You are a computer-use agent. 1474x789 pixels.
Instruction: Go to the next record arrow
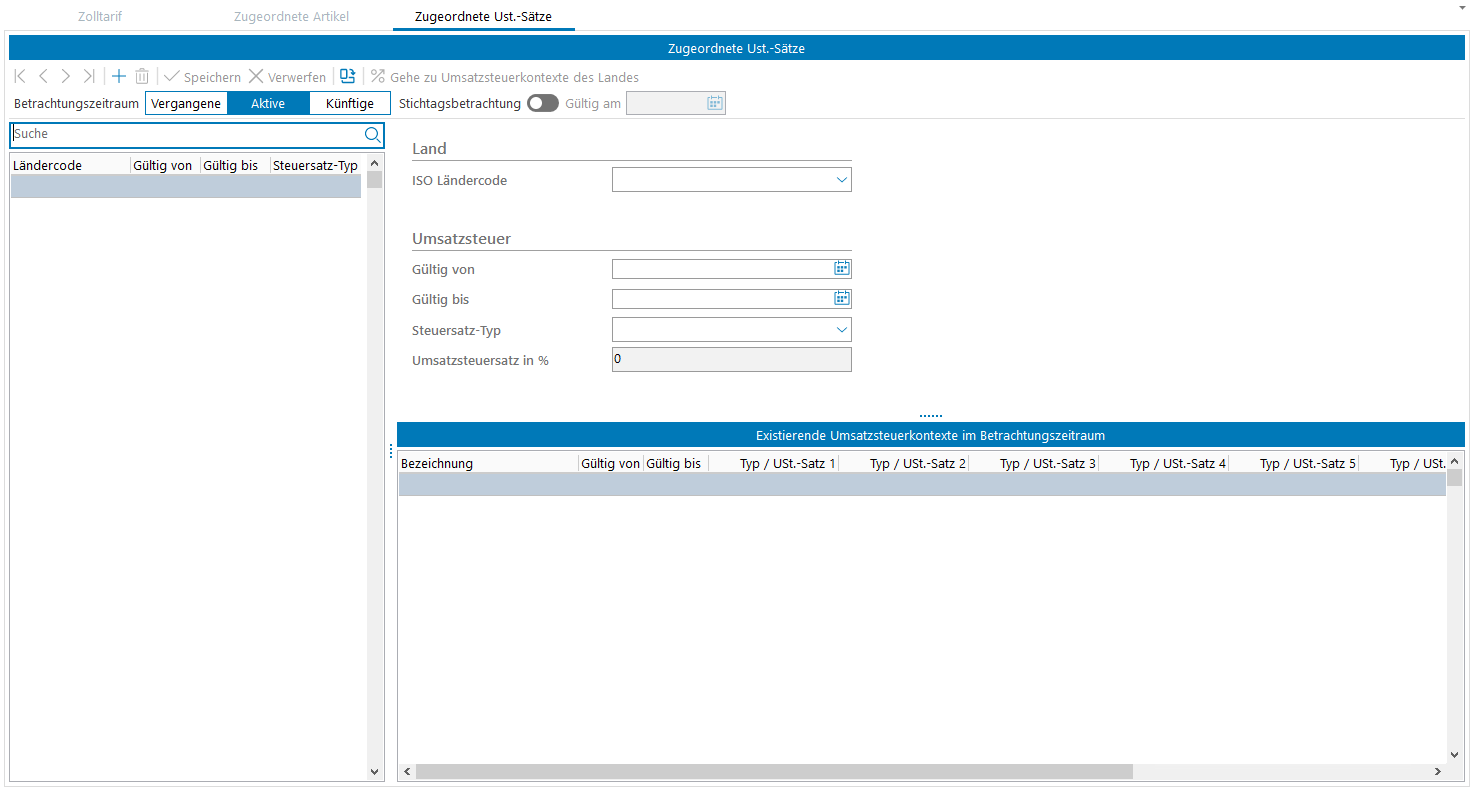click(66, 77)
